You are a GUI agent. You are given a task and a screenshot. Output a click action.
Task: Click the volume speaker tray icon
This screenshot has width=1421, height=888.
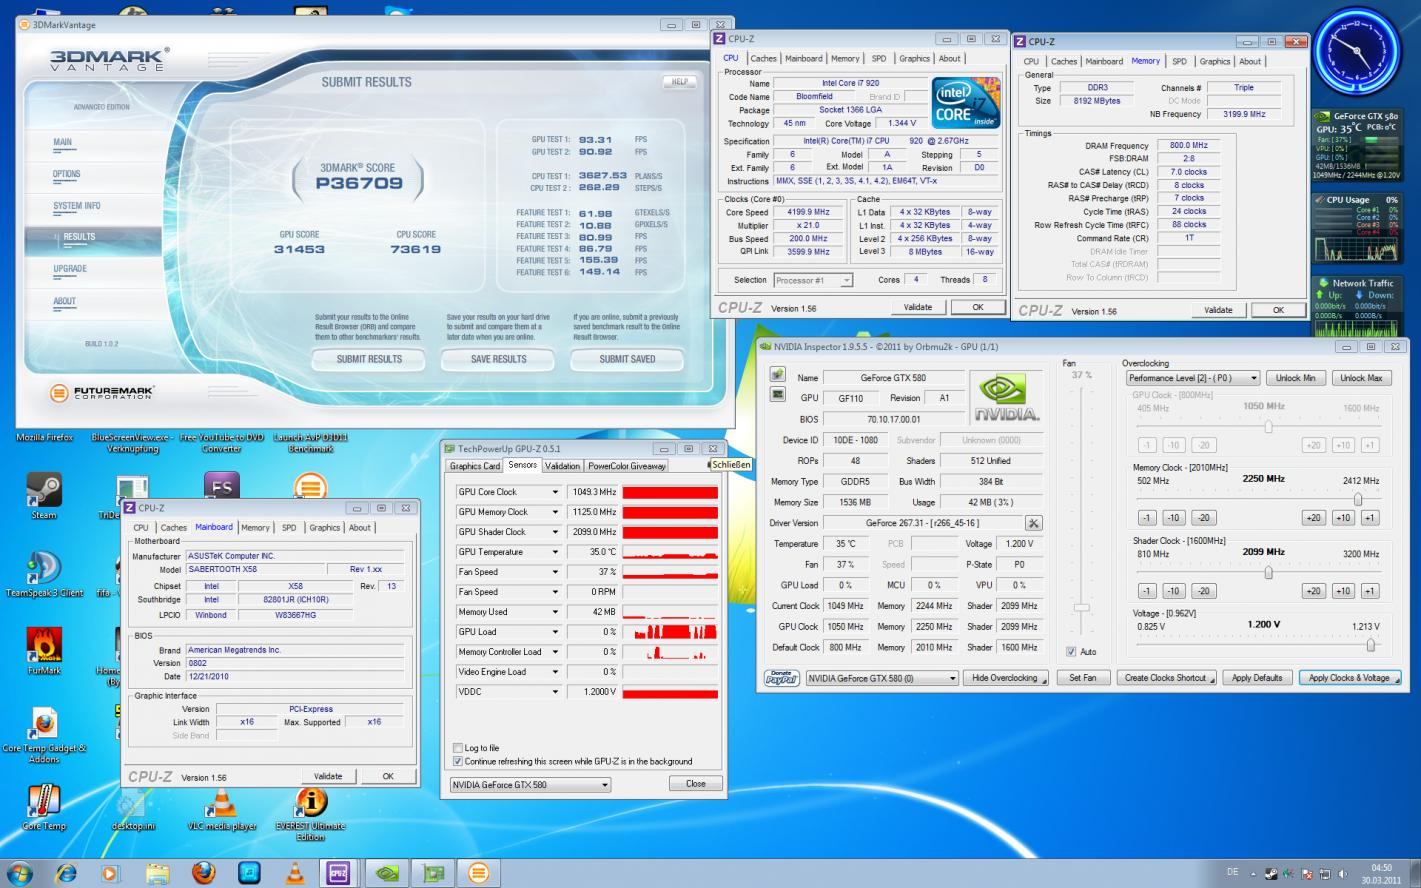click(1342, 873)
